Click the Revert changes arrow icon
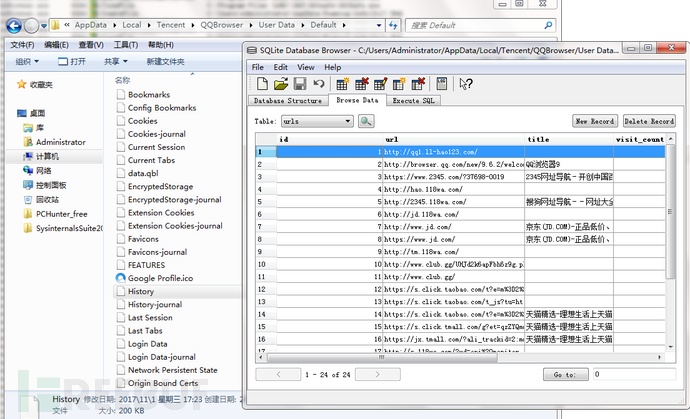 click(317, 84)
